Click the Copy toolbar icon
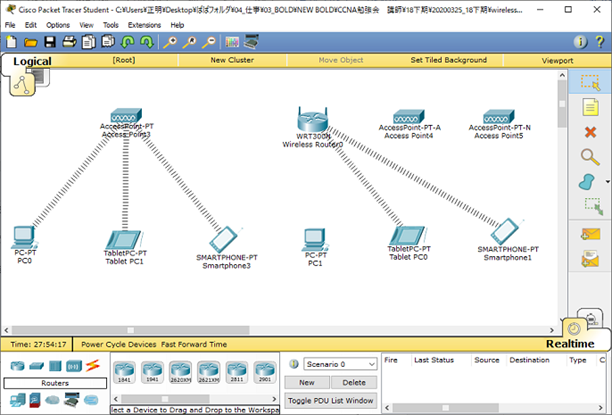Viewport: 612px width, 415px height. tap(89, 42)
